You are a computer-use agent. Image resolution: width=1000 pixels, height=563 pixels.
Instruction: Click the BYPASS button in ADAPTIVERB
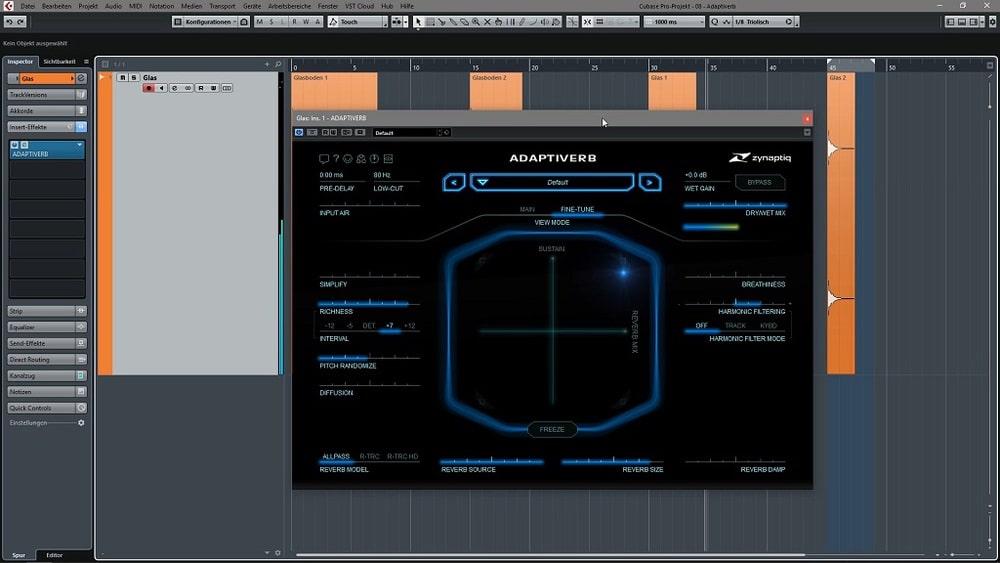[760, 182]
